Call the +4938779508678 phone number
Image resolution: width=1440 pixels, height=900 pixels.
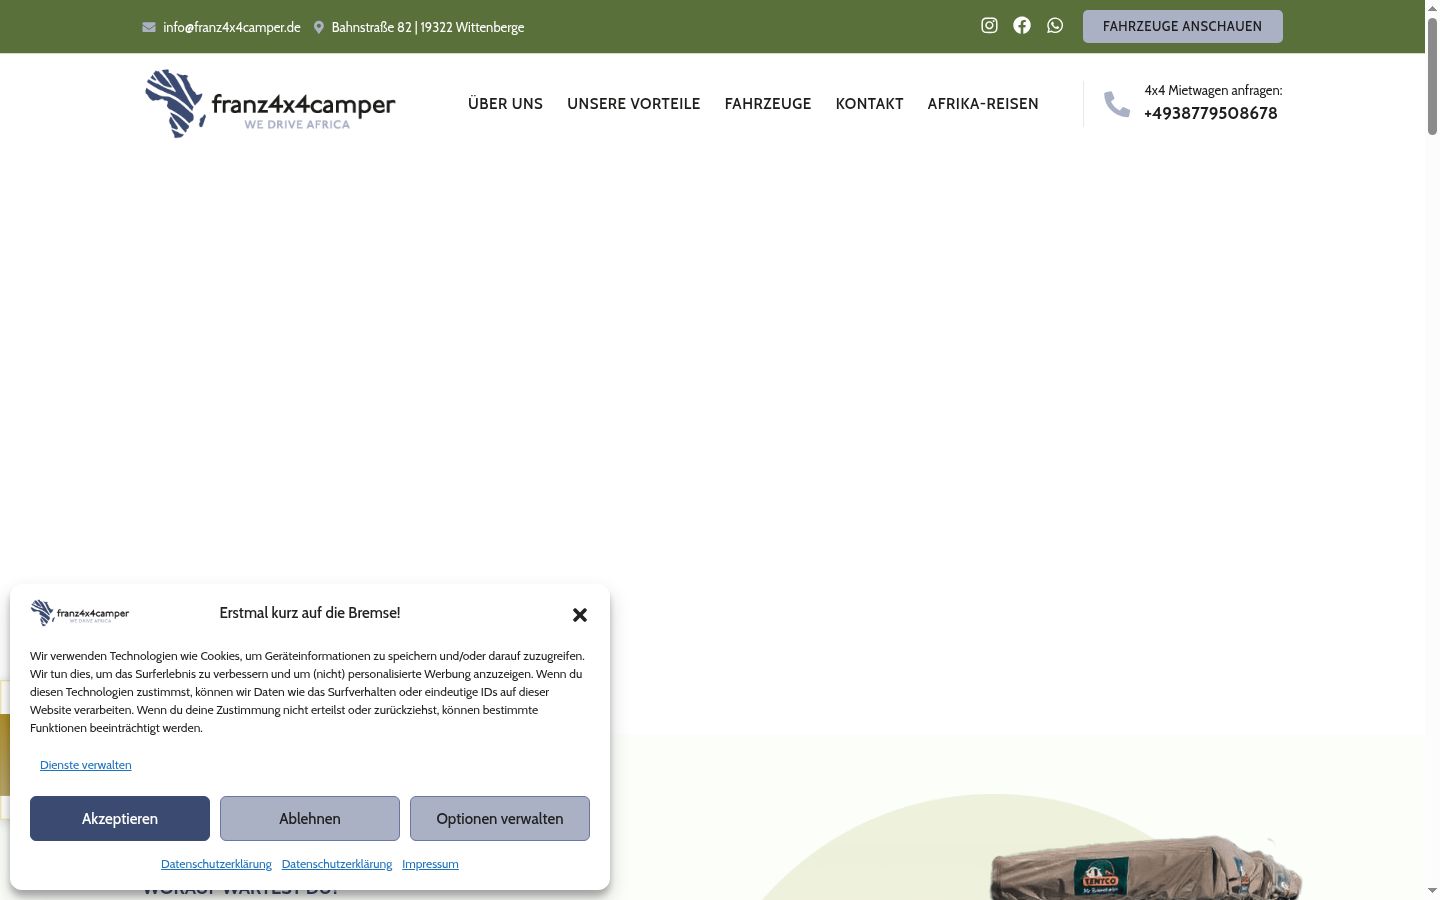click(1211, 113)
